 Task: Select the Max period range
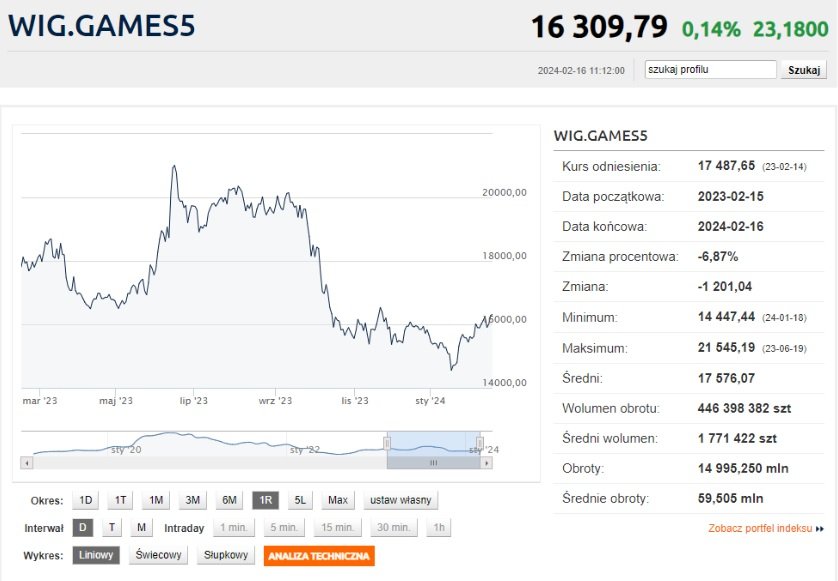click(x=338, y=500)
